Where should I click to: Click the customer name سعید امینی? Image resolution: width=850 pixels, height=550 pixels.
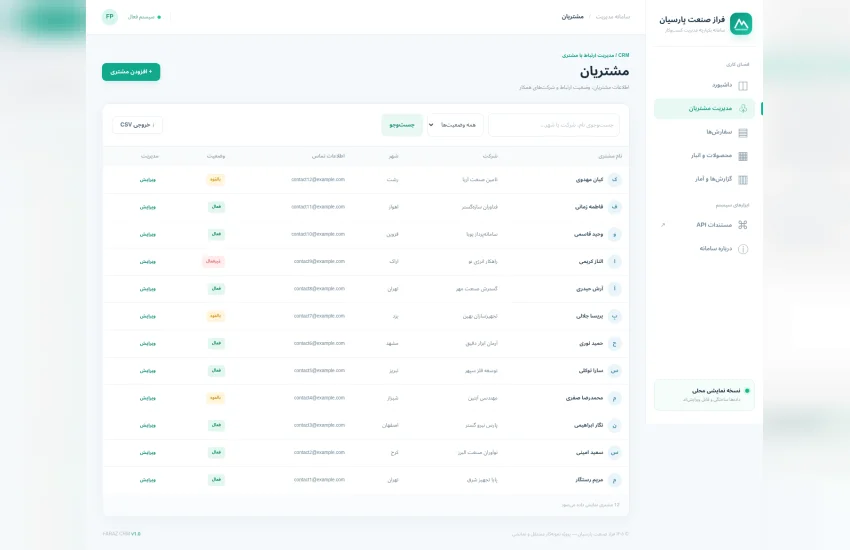pos(589,452)
